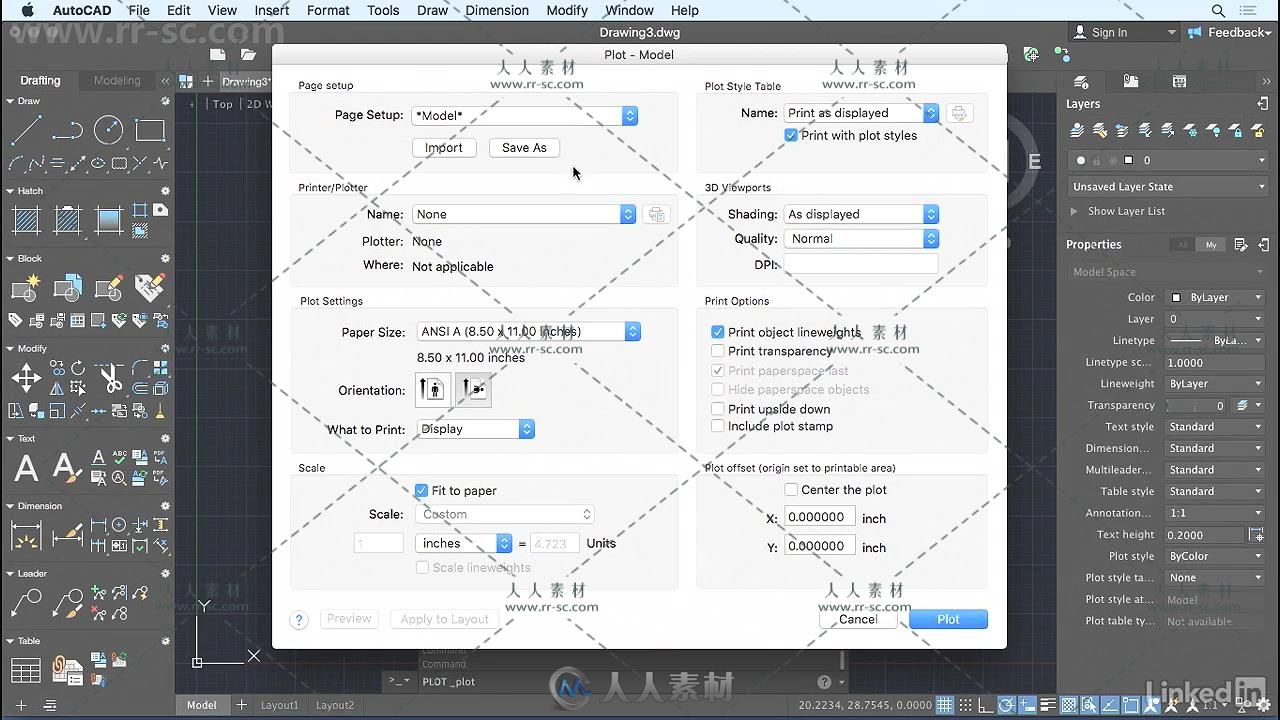Uncheck Print object lineweights

click(717, 332)
